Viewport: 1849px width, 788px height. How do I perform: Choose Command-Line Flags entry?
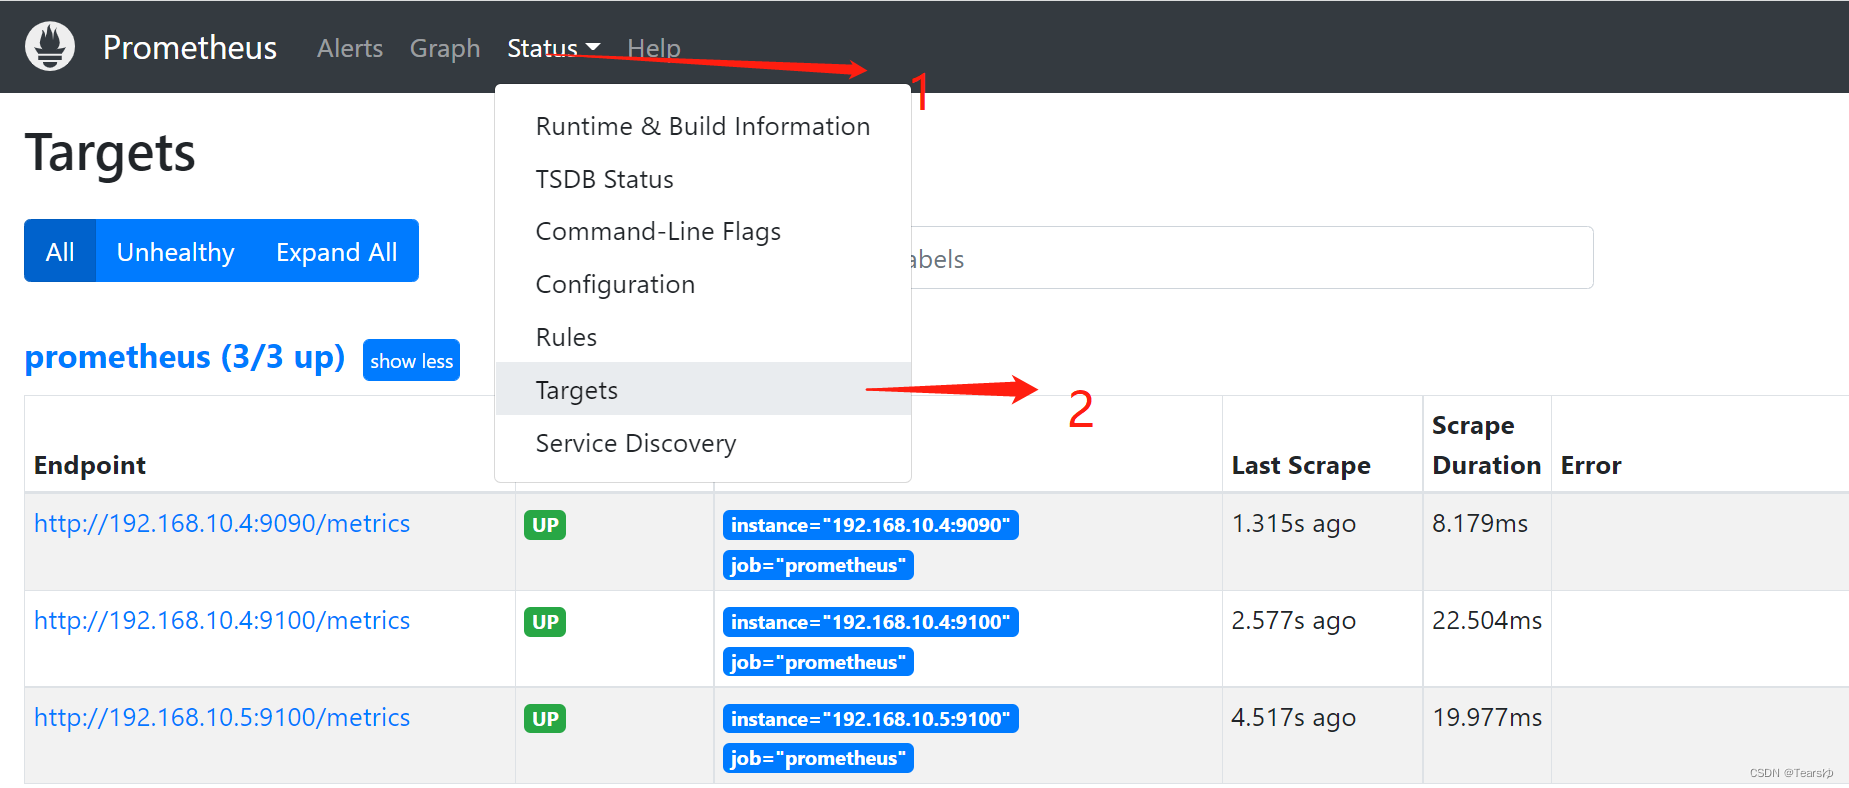(x=703, y=231)
